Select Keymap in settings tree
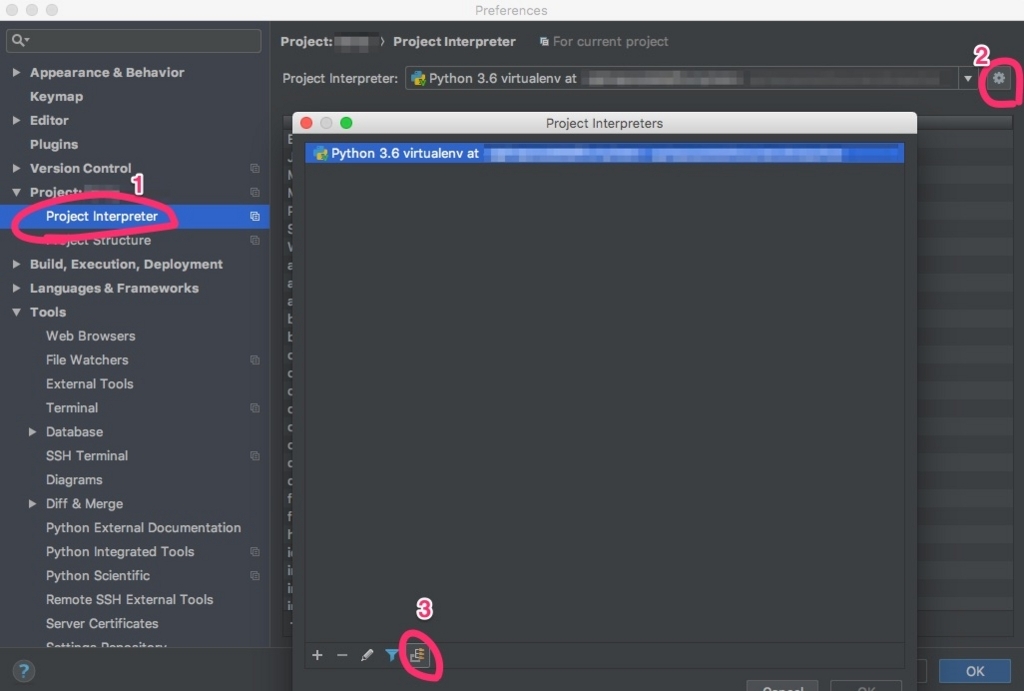This screenshot has height=691, width=1024. point(56,97)
